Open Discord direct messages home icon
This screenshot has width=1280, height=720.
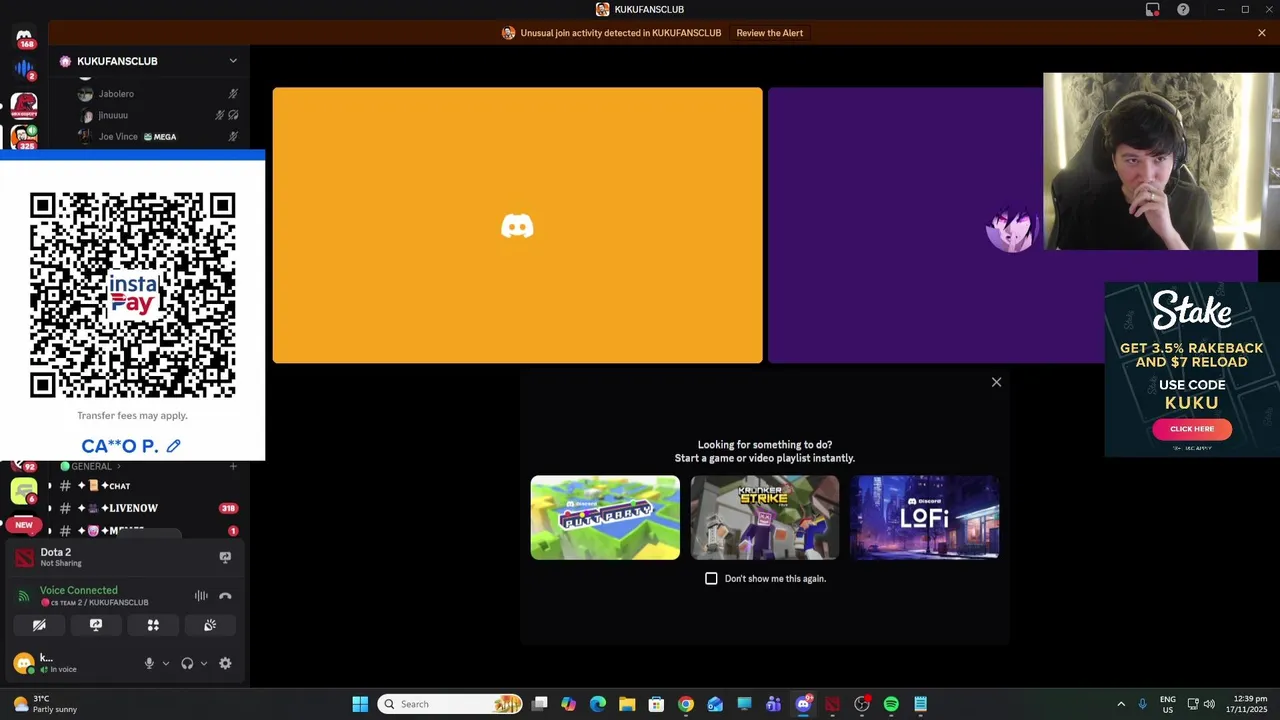(24, 35)
